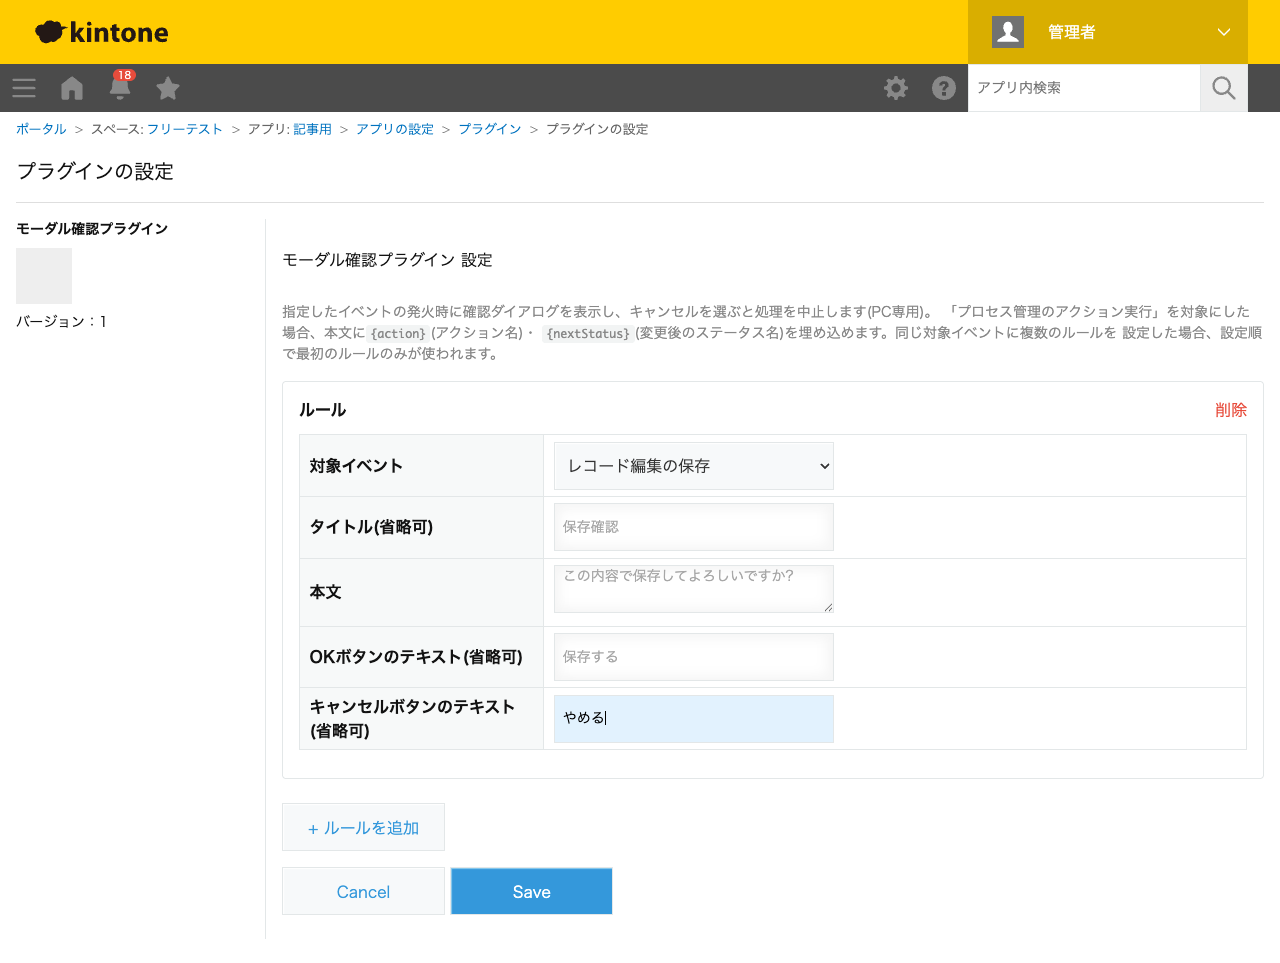This screenshot has height=963, width=1280.
Task: Follow the フリーテスト space breadcrumb link
Action: [185, 129]
